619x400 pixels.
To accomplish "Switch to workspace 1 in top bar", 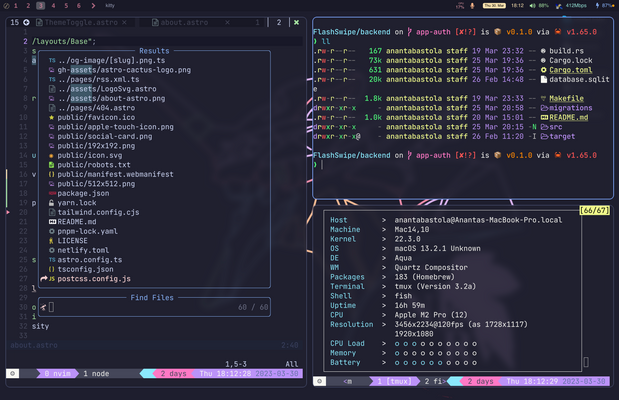I will [15, 6].
